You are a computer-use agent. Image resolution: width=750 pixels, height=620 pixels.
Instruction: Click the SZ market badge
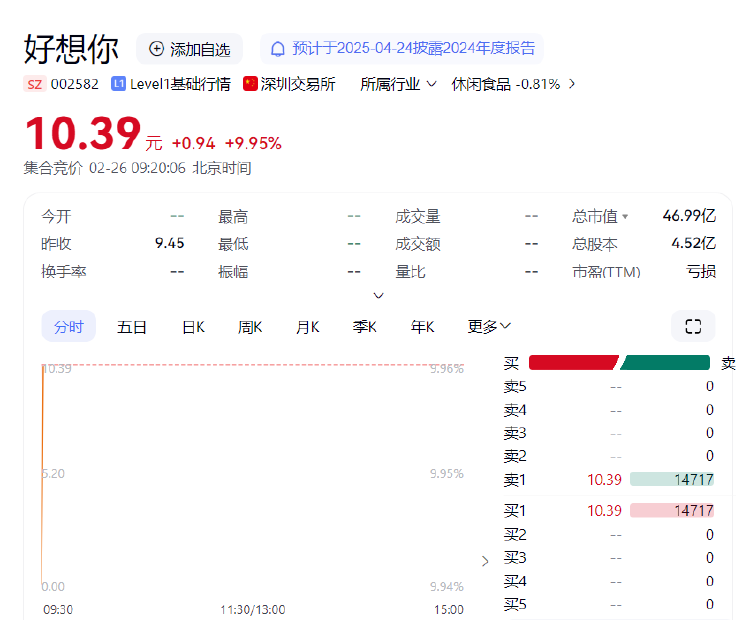pyautogui.click(x=34, y=84)
